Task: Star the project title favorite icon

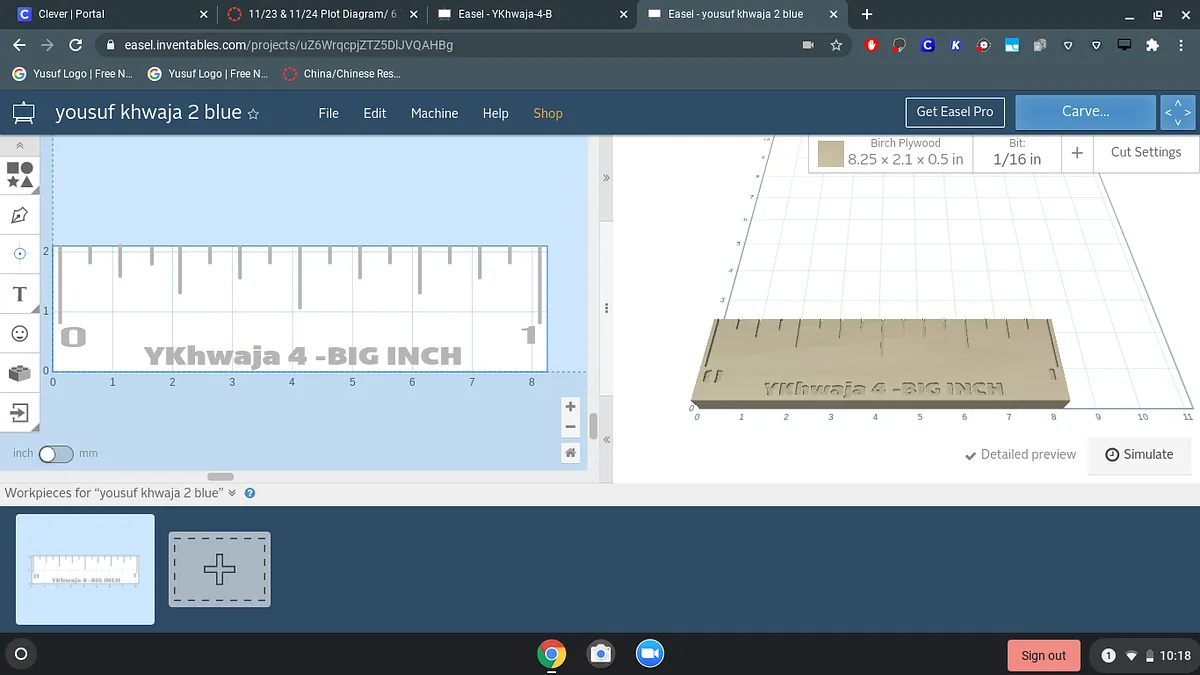Action: click(253, 114)
